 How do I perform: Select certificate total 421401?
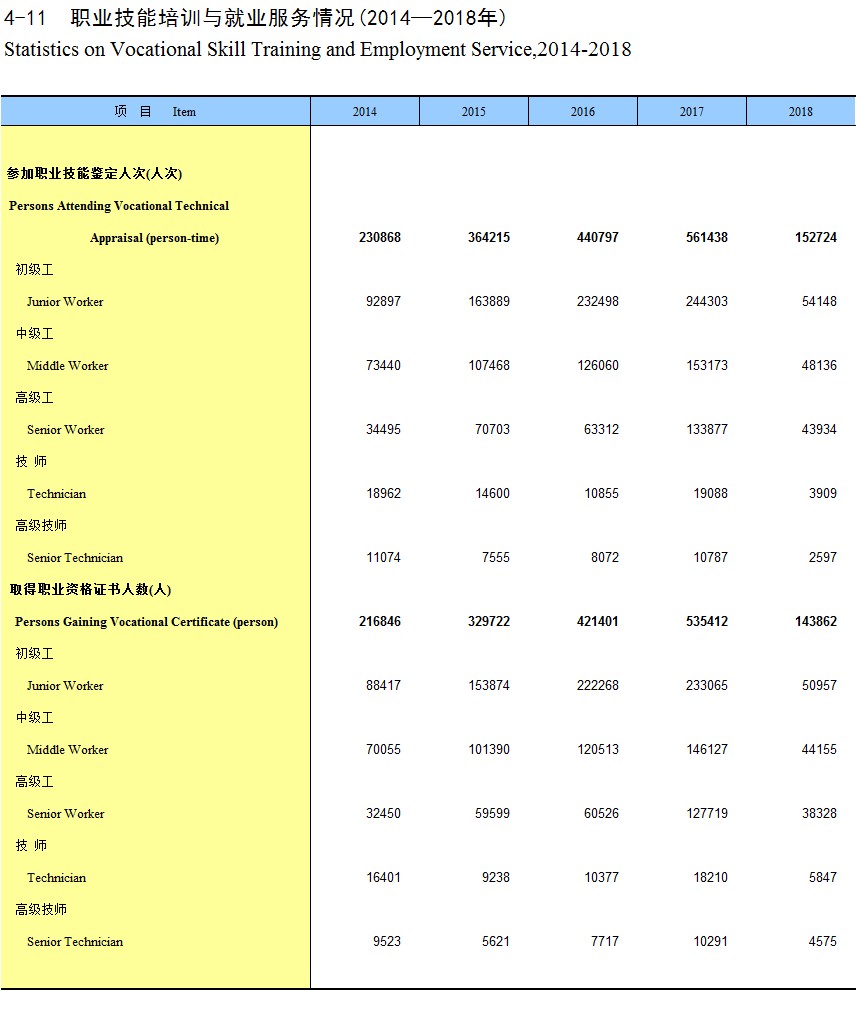pos(597,621)
